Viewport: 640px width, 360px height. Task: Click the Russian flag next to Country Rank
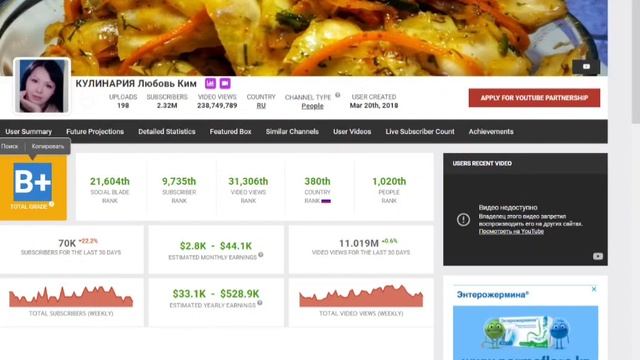(x=326, y=201)
